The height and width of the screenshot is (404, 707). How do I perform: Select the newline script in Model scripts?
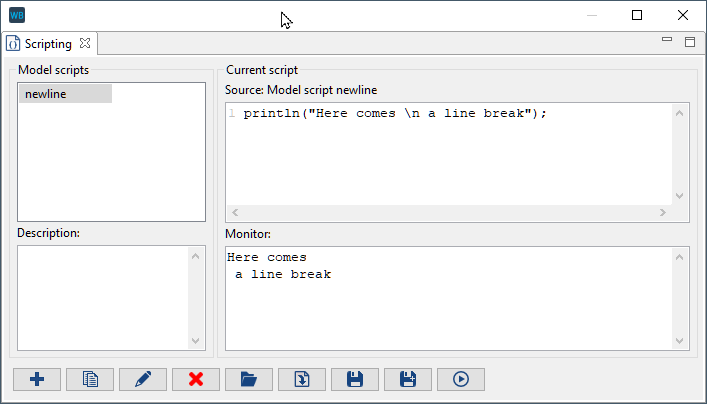pos(65,93)
